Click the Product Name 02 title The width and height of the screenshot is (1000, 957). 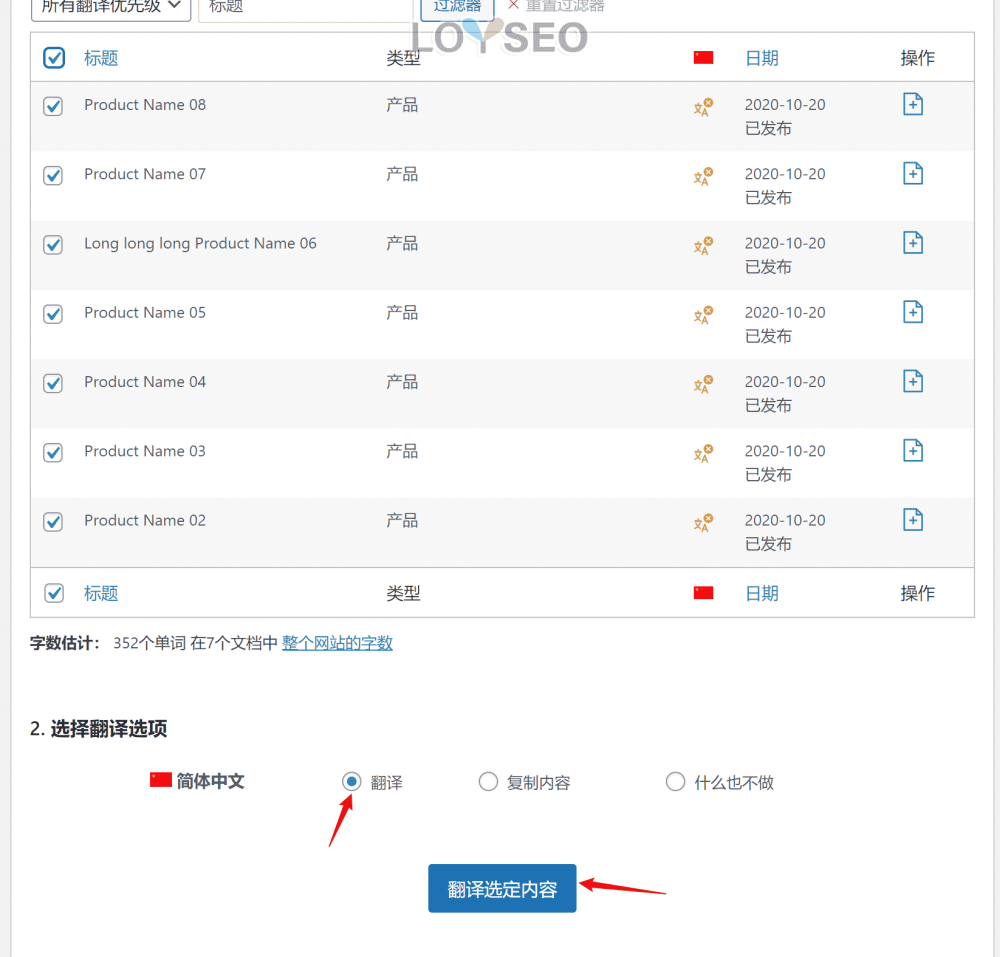(145, 520)
